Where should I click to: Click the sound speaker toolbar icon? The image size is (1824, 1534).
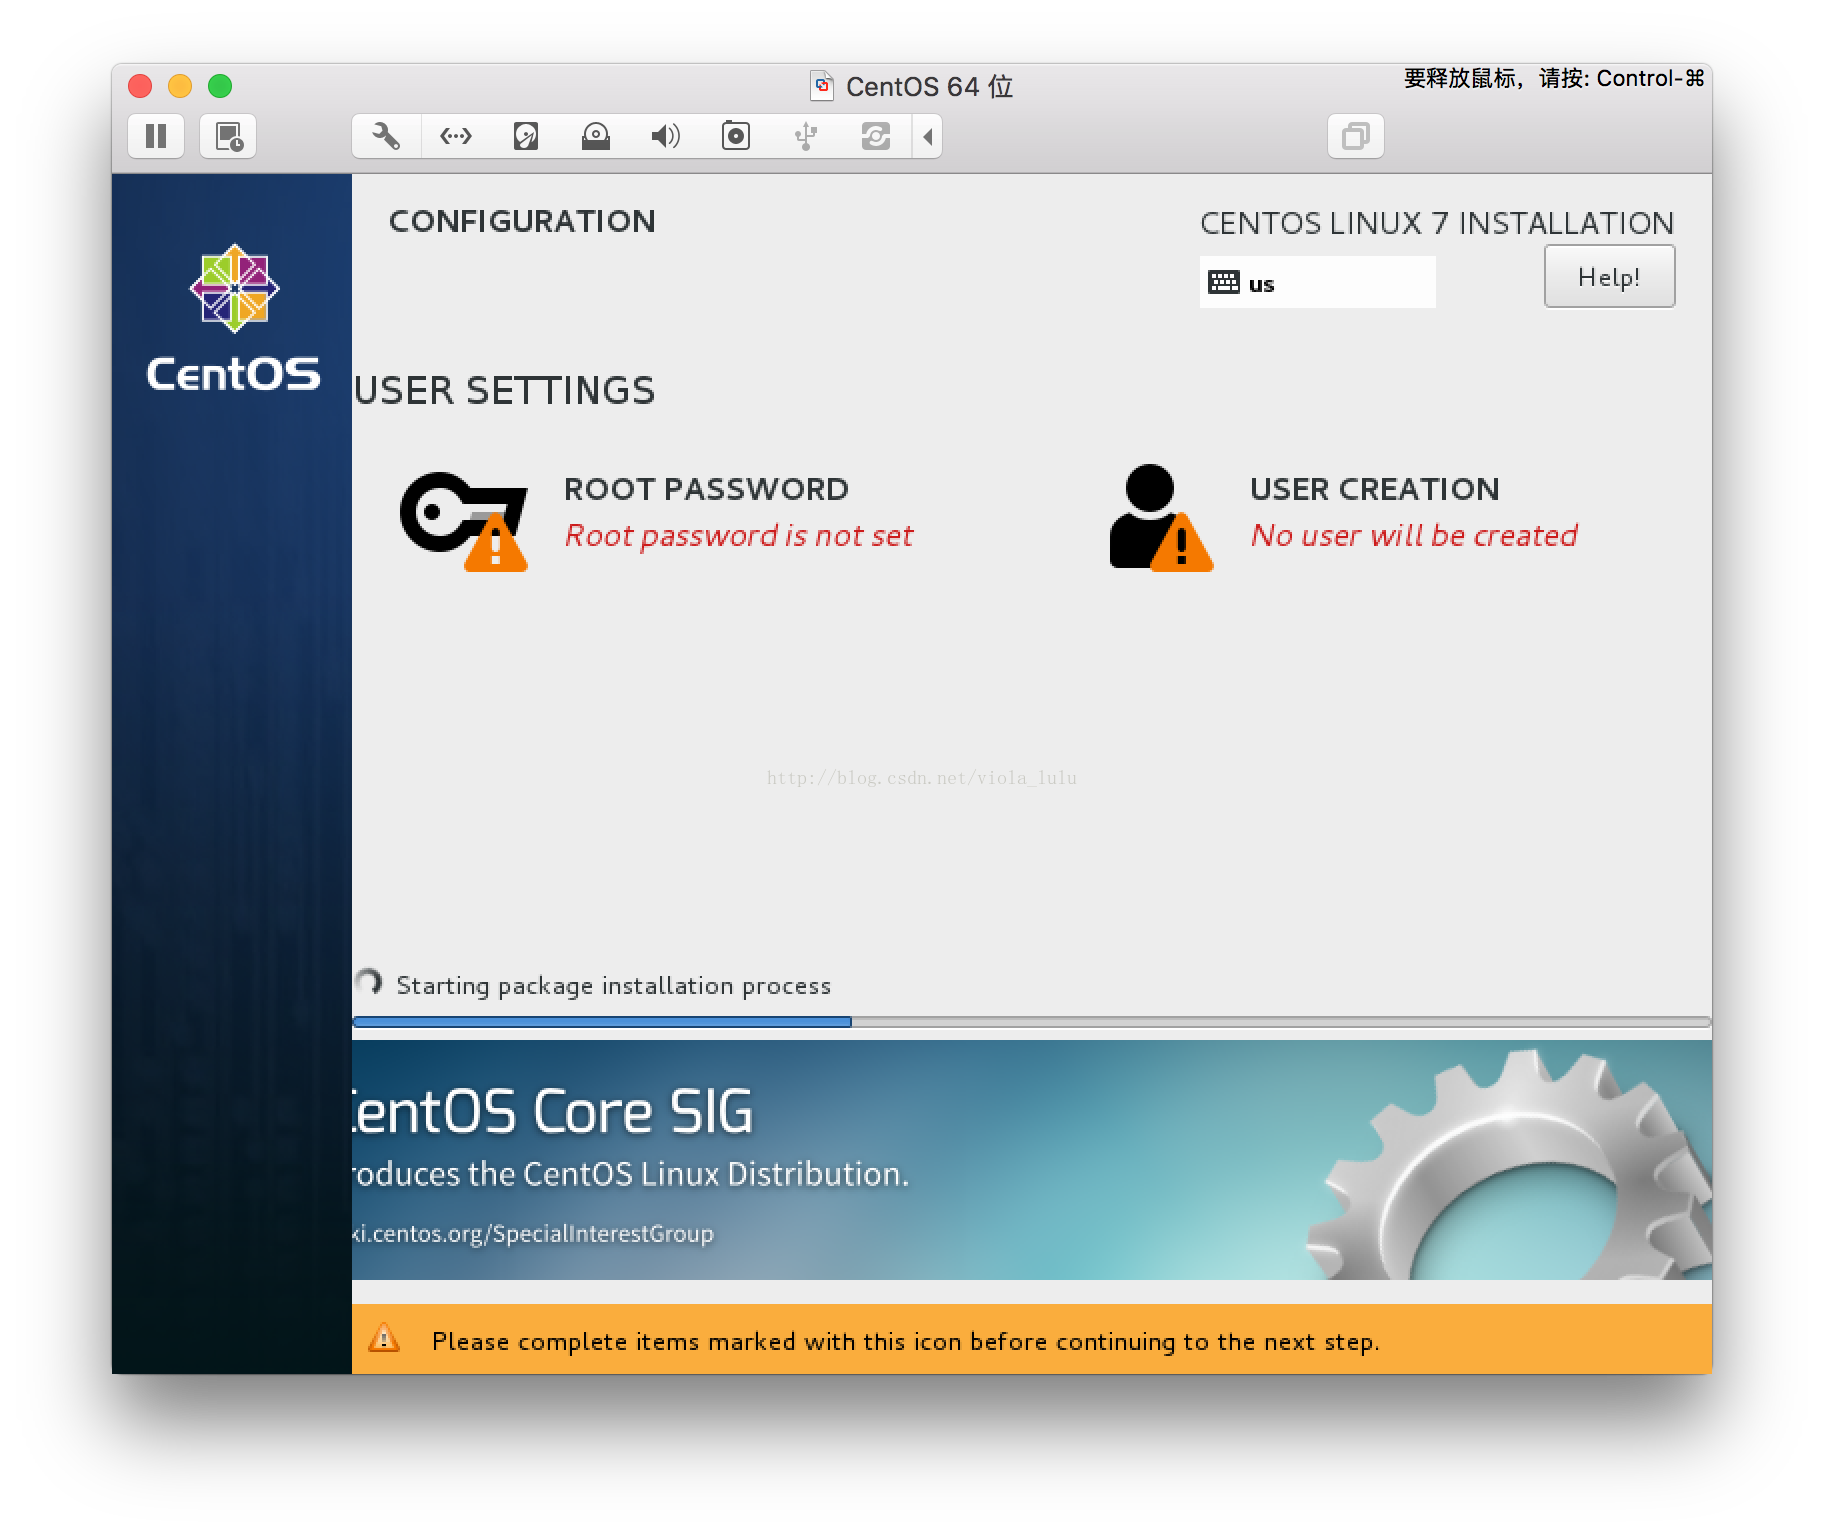tap(666, 136)
